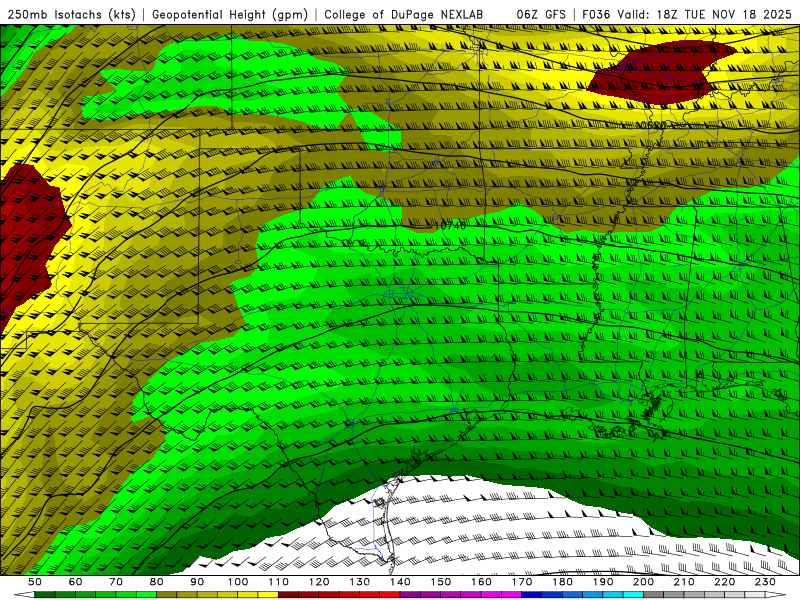
Task: Select the bright yellow swatch just before dark red
Action: [x=268, y=595]
